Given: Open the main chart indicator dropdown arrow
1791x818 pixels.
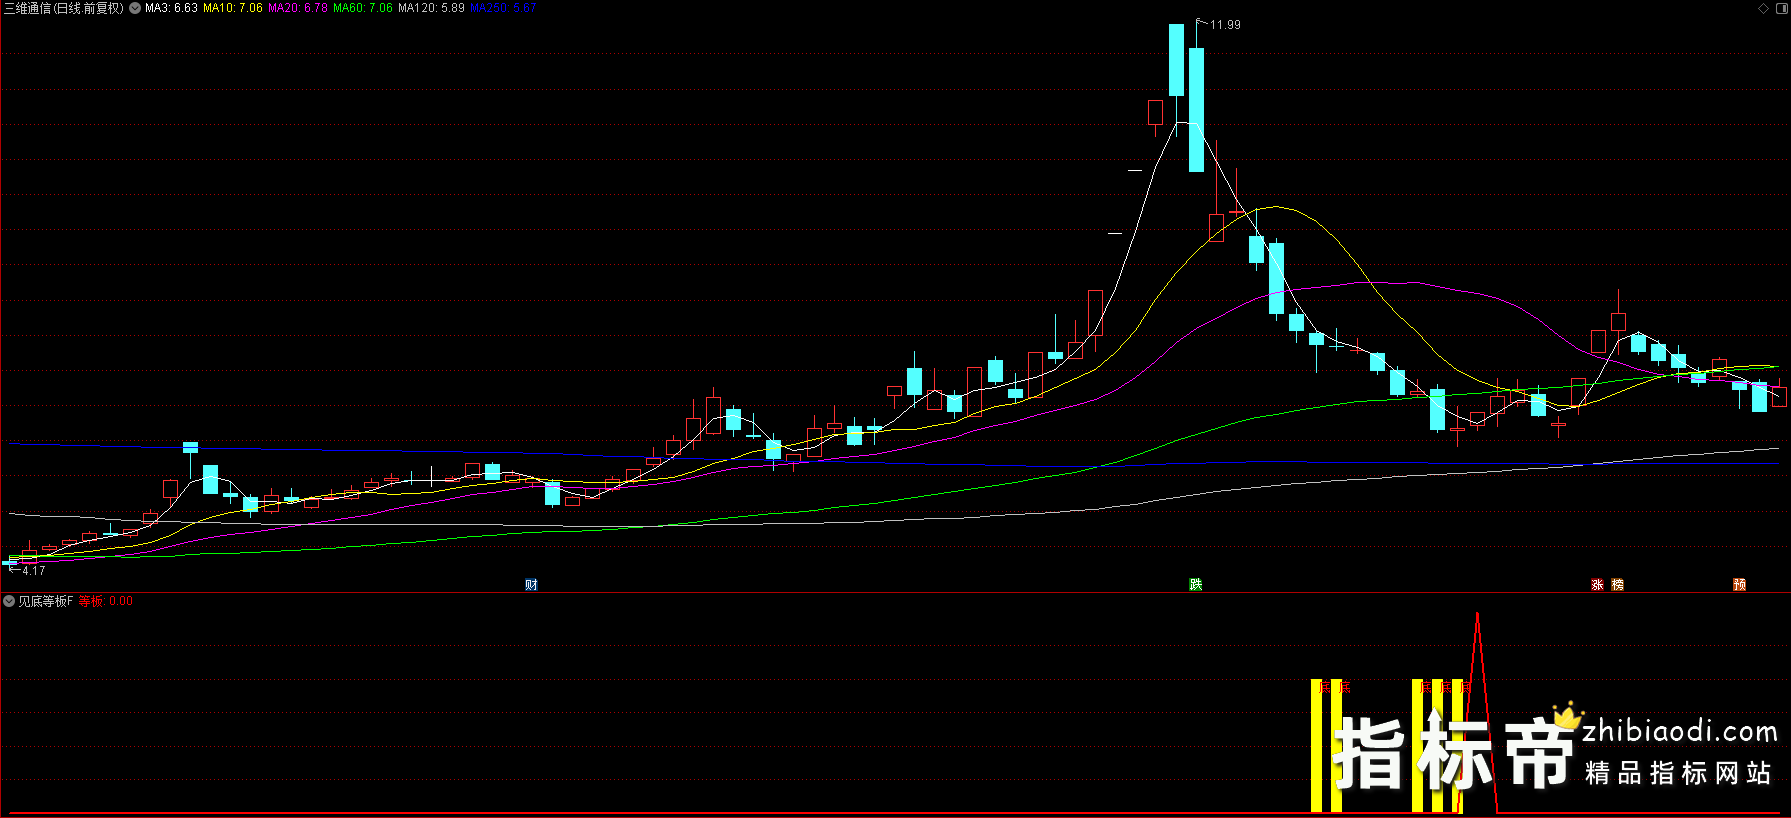Looking at the screenshot, I should click(x=135, y=8).
